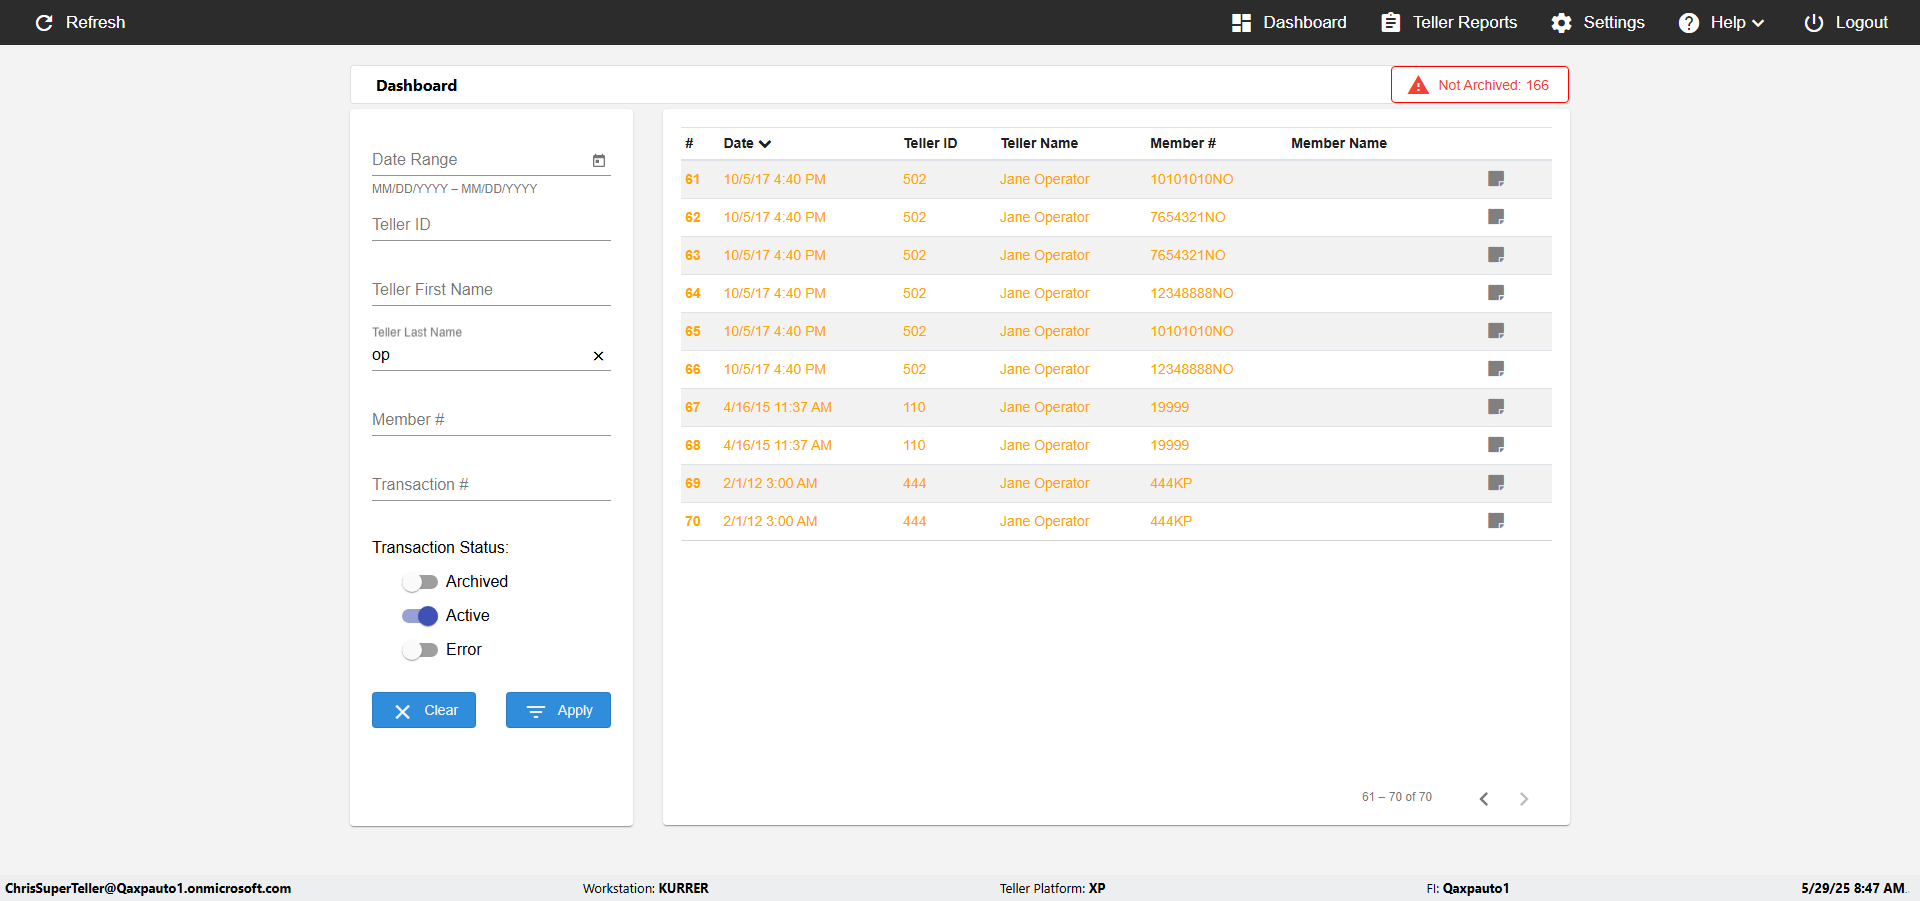Go to next page of results
Screen dimensions: 1920x901
(1524, 798)
